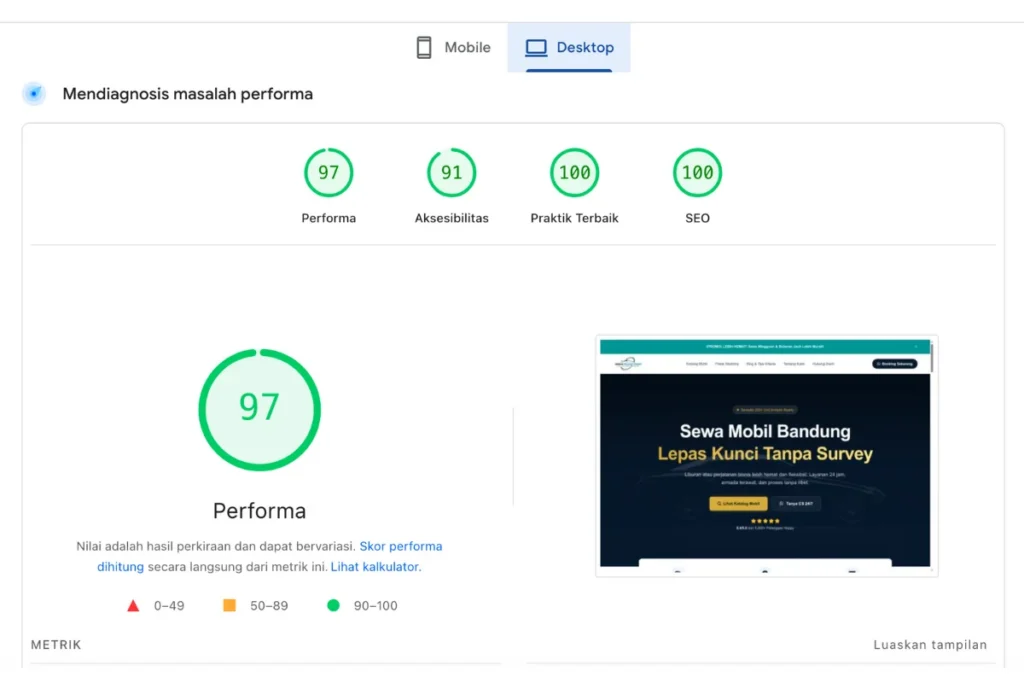The image size is (1024, 683).
Task: Go to the SEO score gauge
Action: click(697, 173)
